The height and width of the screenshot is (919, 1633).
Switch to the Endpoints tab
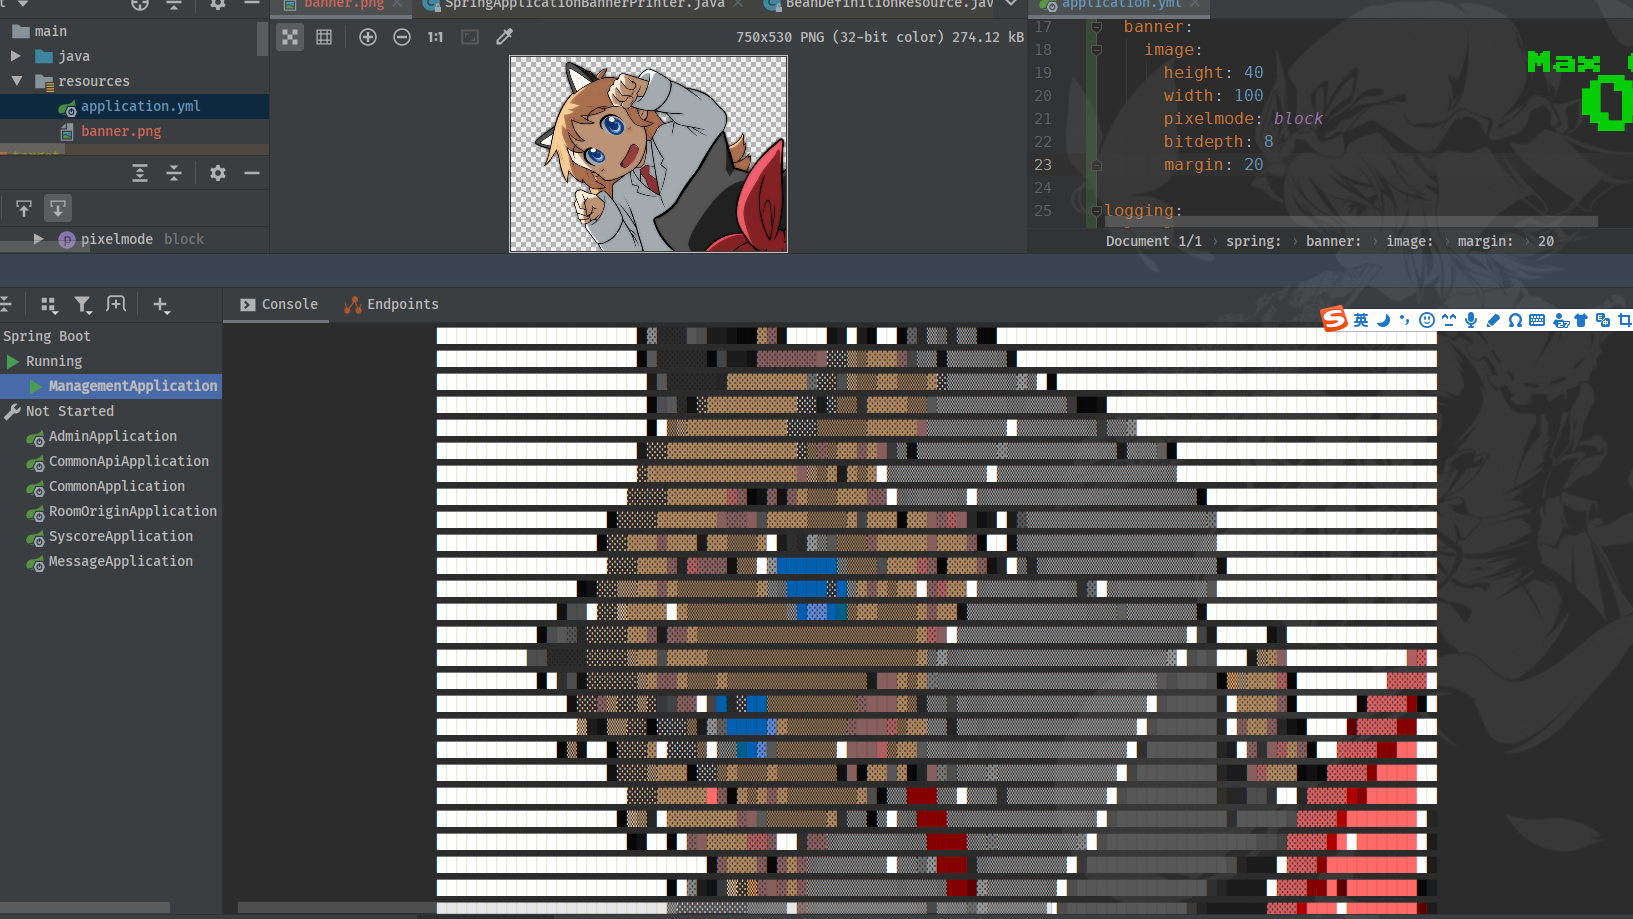click(391, 304)
